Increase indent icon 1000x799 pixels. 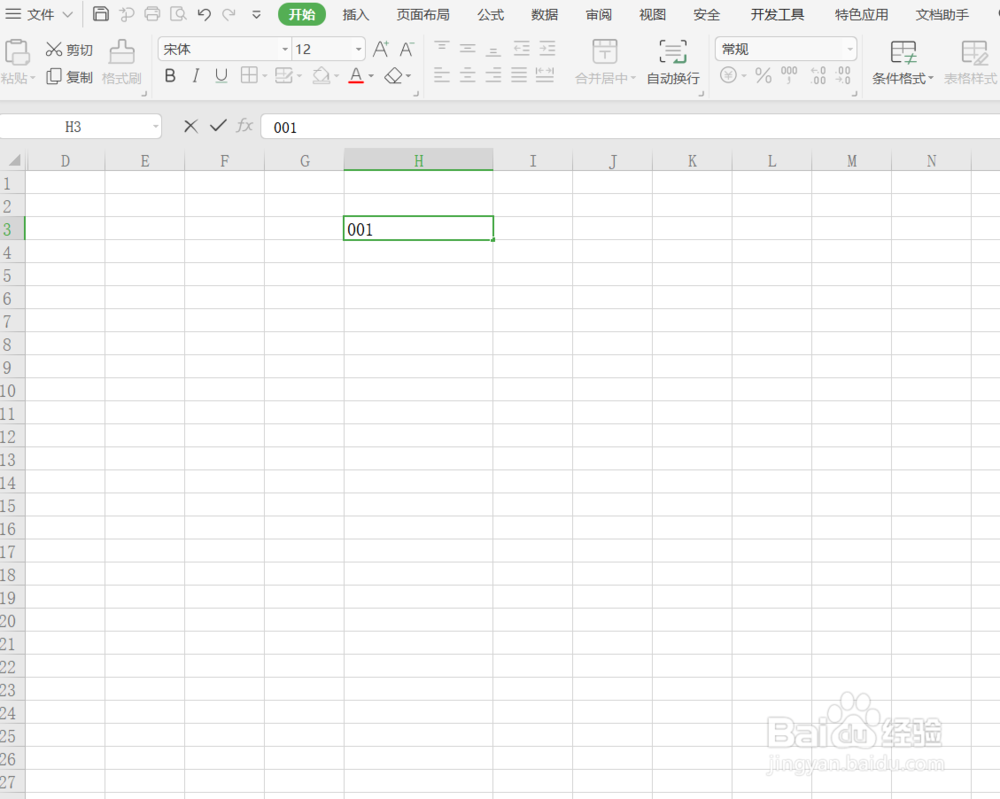[x=547, y=48]
